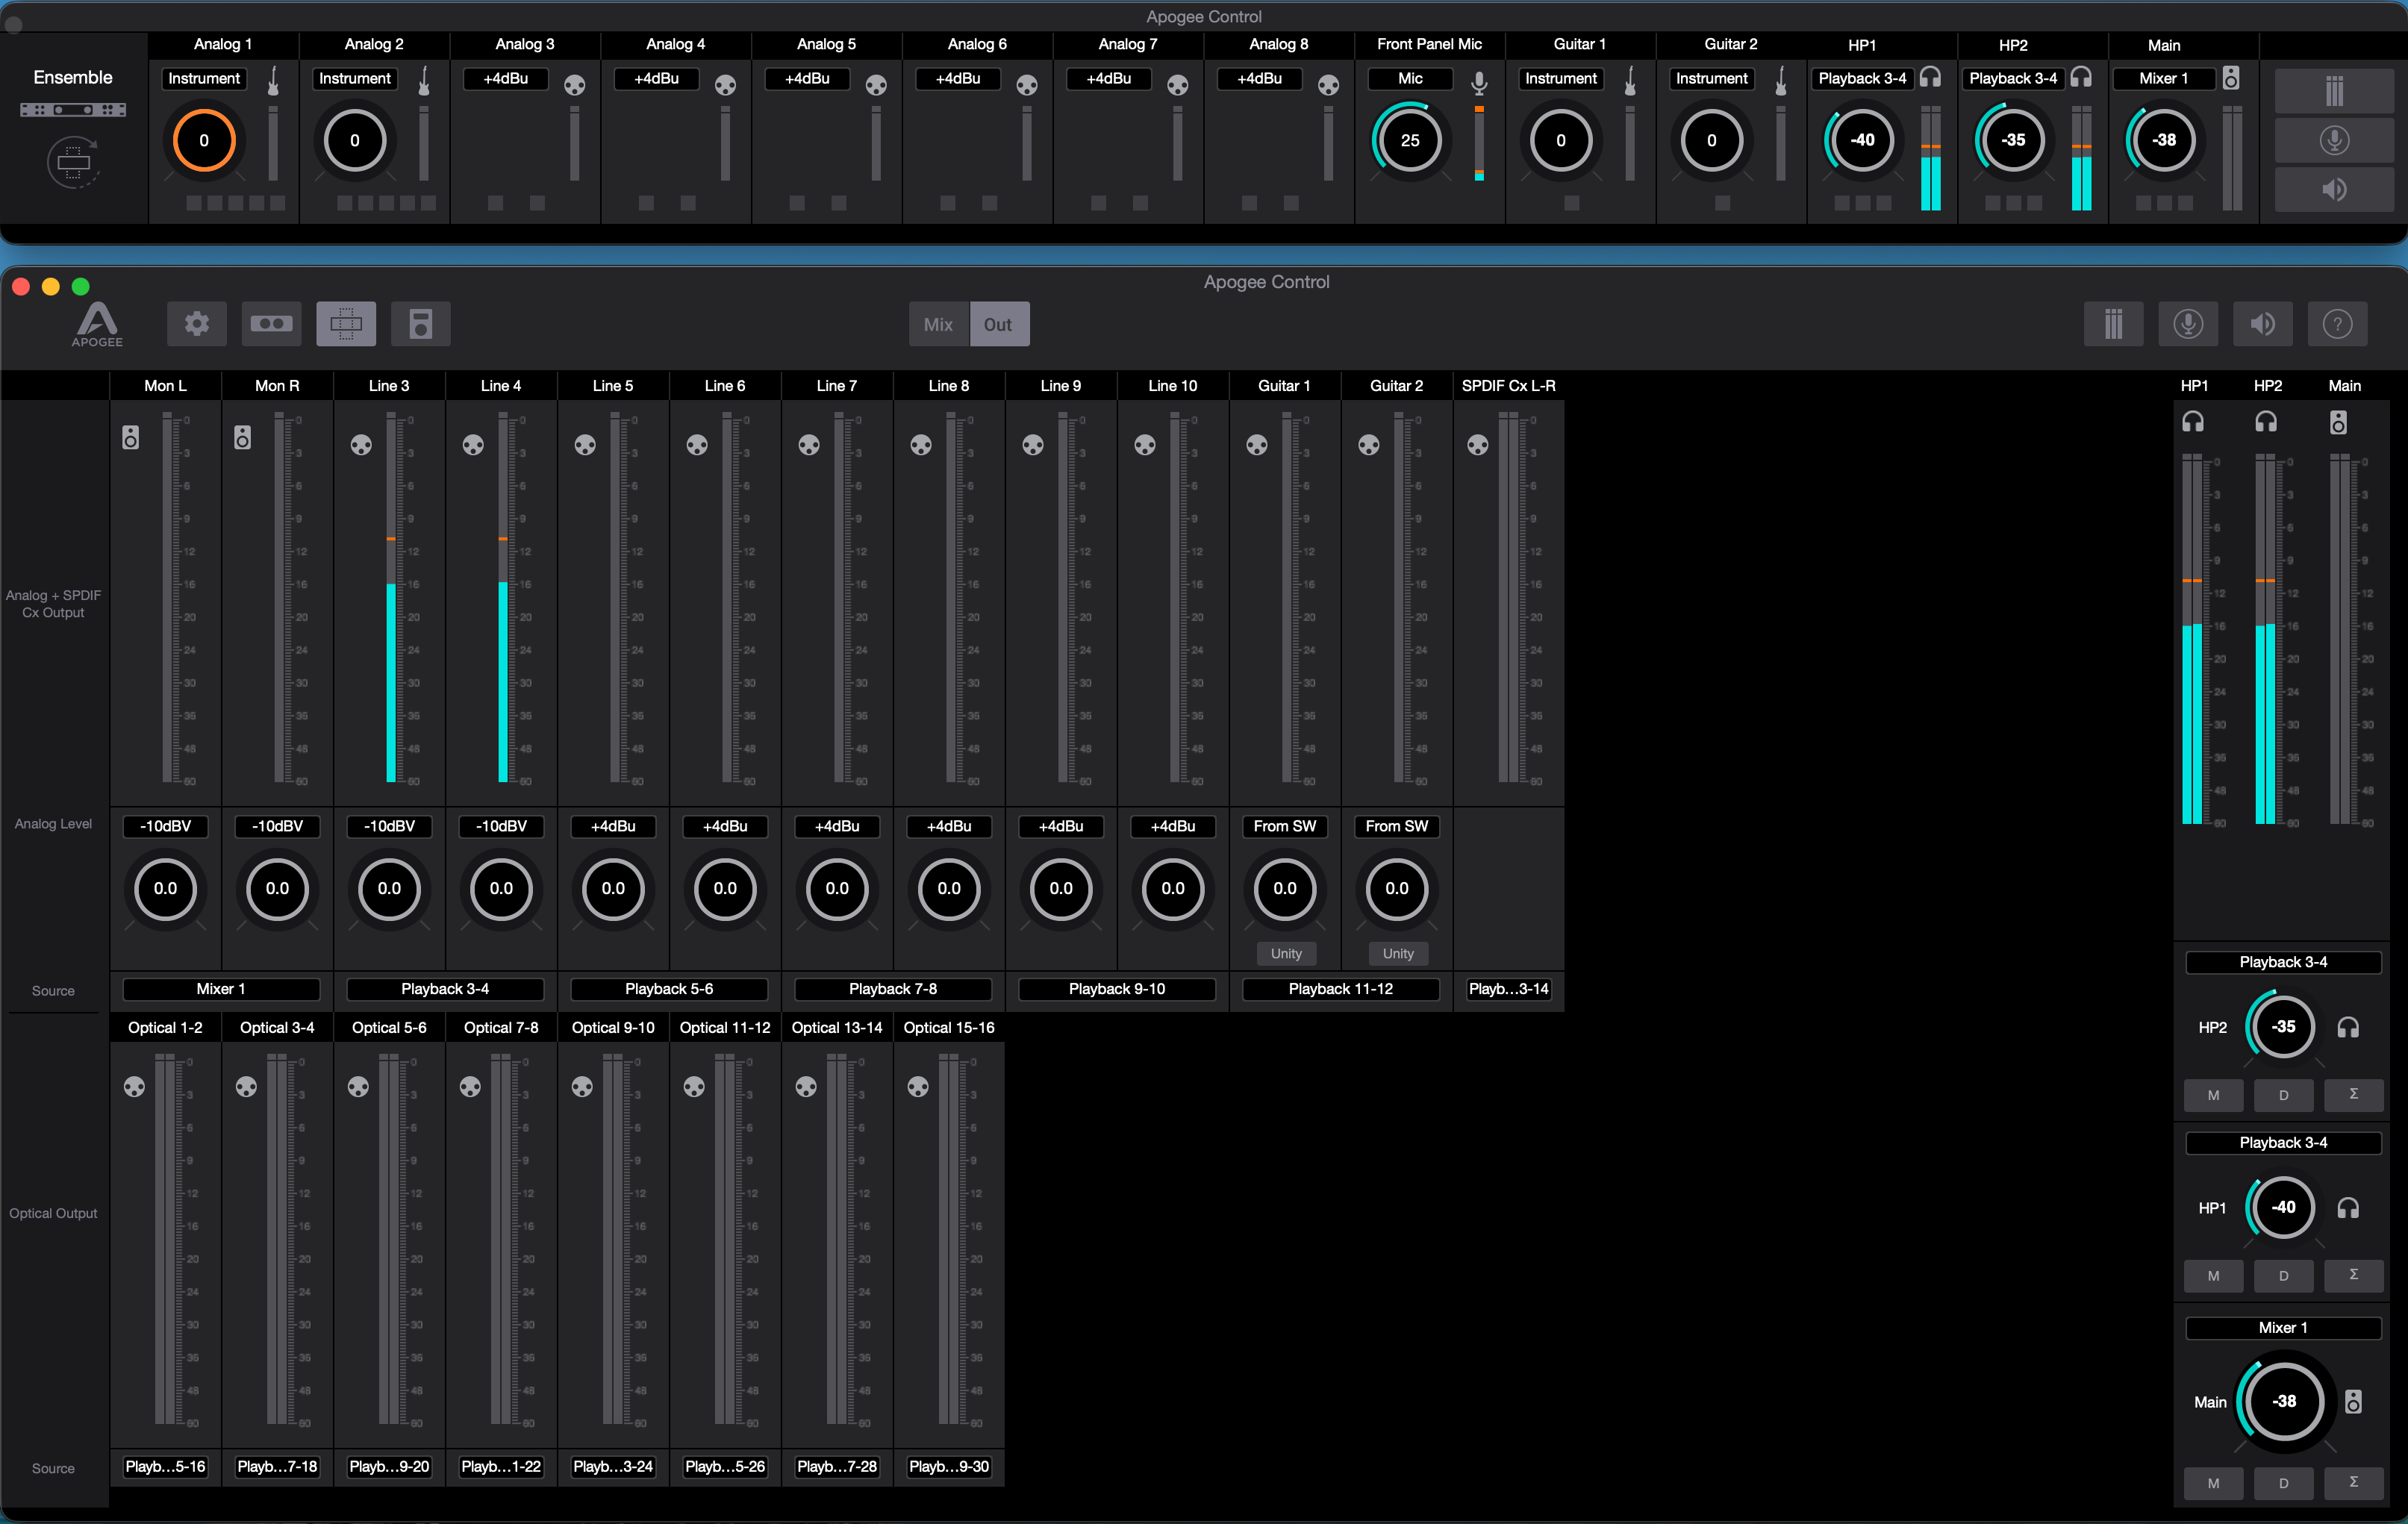This screenshot has width=2408, height=1524.
Task: Toggle the M mute button under HP1
Action: (2213, 1276)
